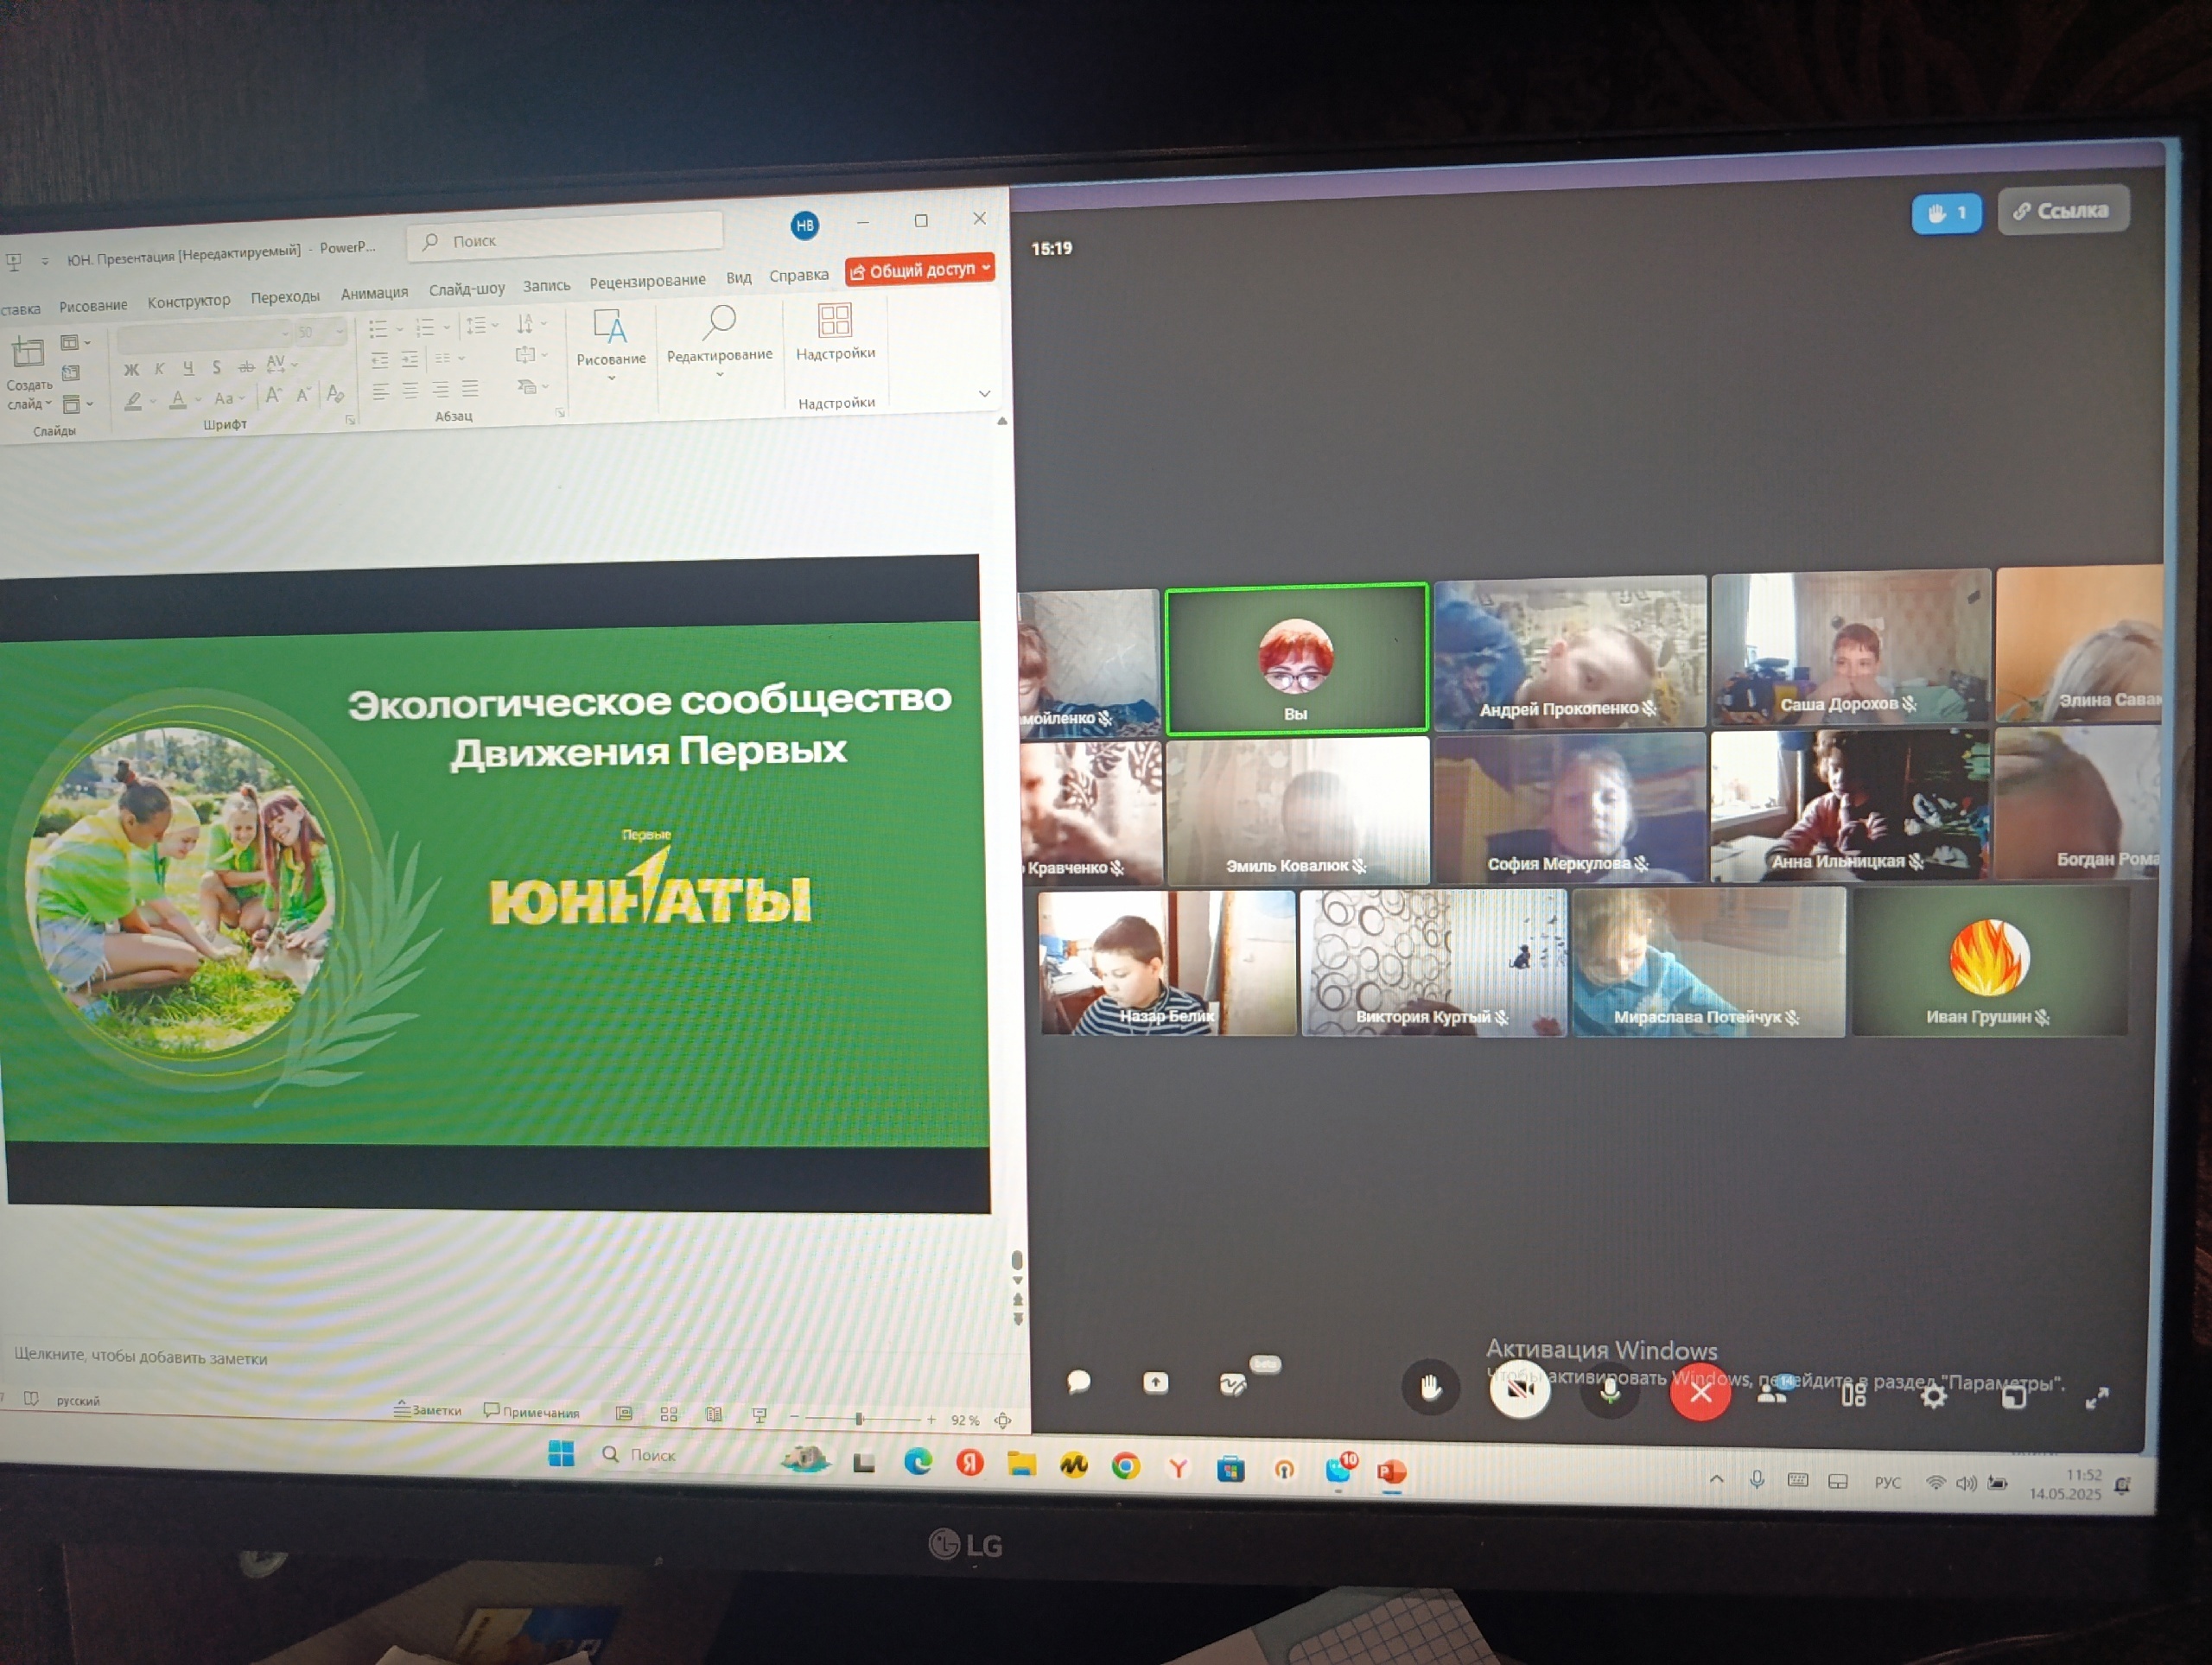Click the picture-in-picture window icon

2014,1397
